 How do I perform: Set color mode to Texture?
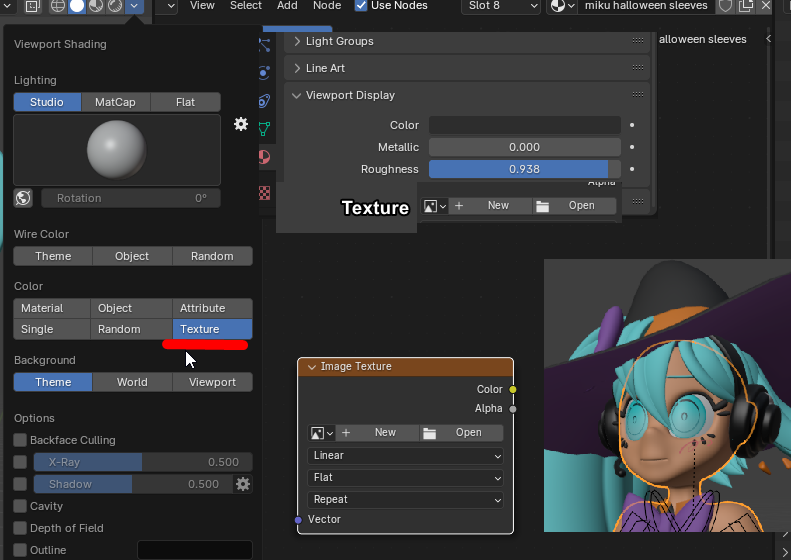click(x=212, y=329)
